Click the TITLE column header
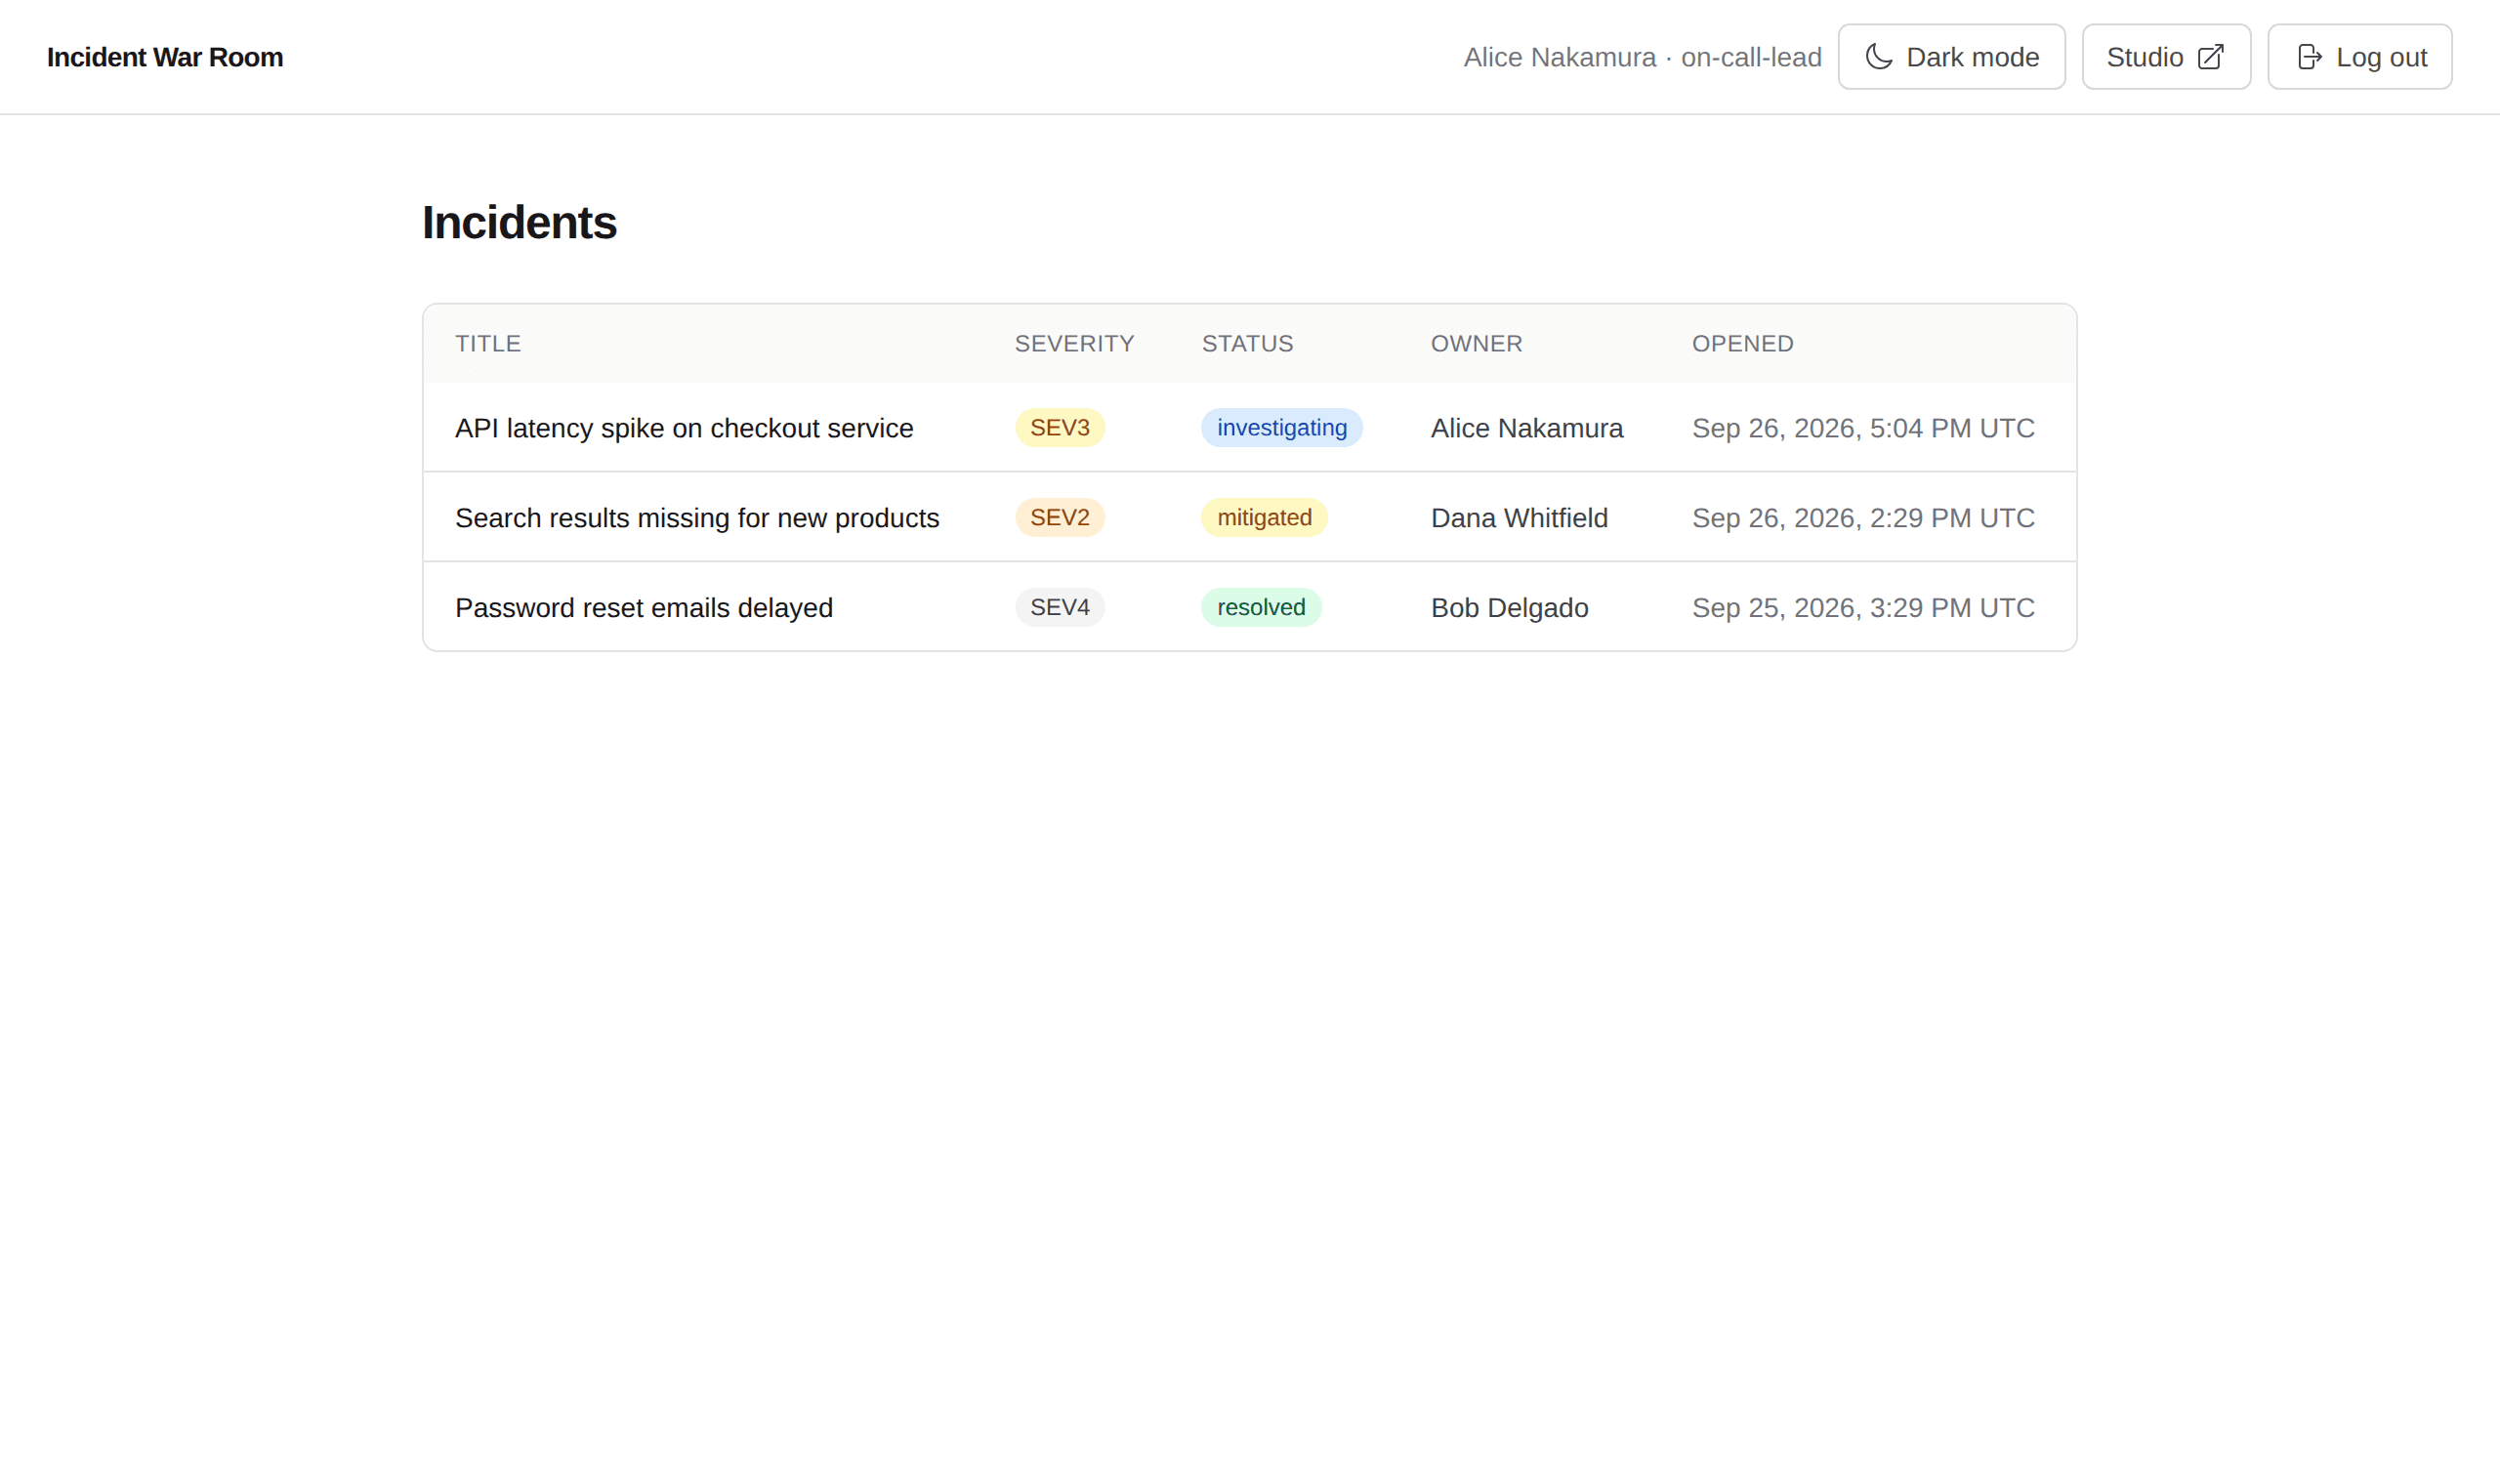 coord(488,344)
